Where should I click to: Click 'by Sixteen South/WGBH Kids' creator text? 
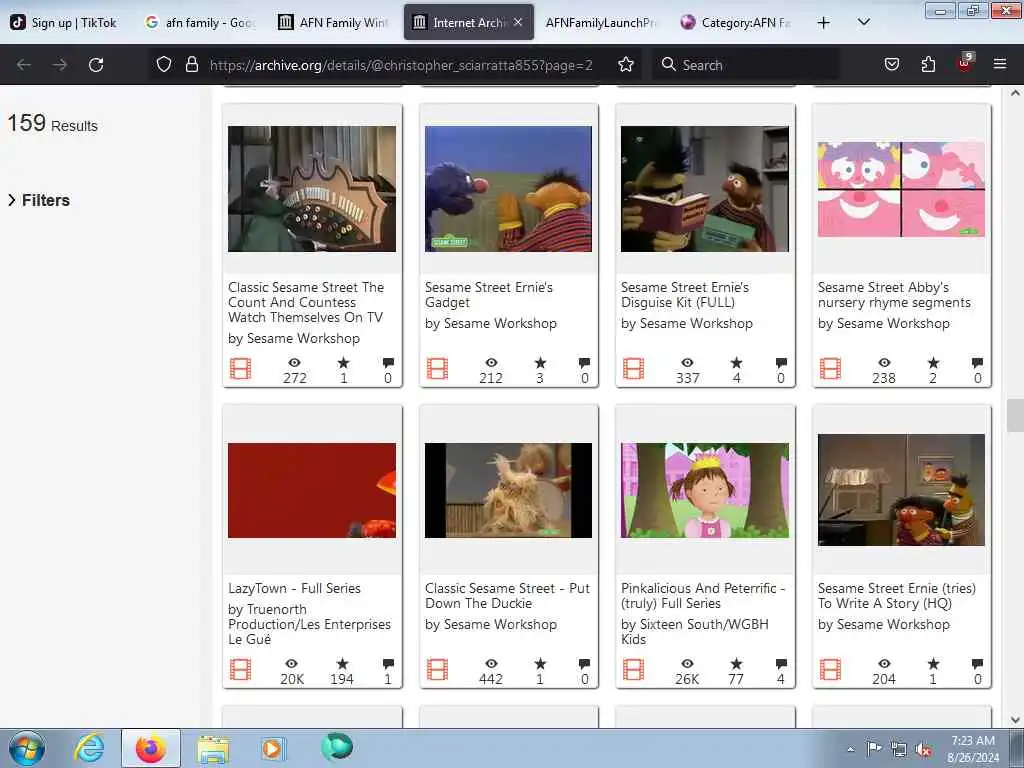point(695,632)
